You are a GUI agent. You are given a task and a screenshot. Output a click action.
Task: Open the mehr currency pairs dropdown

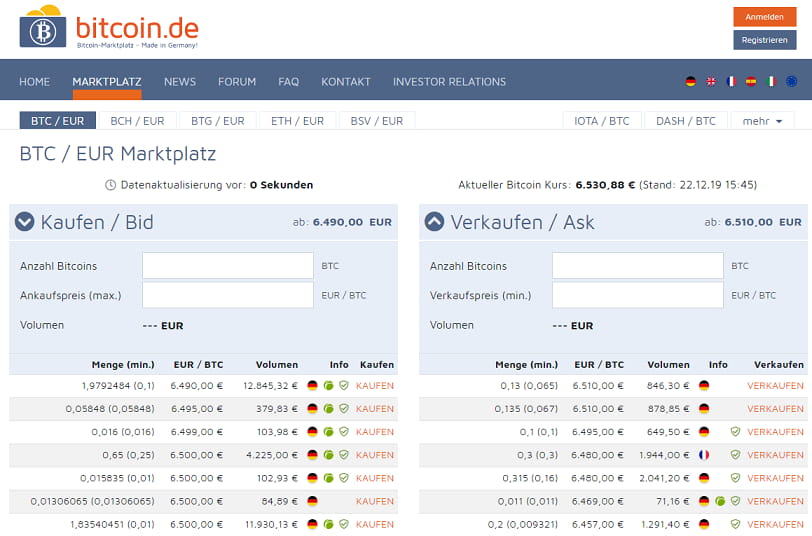click(762, 121)
